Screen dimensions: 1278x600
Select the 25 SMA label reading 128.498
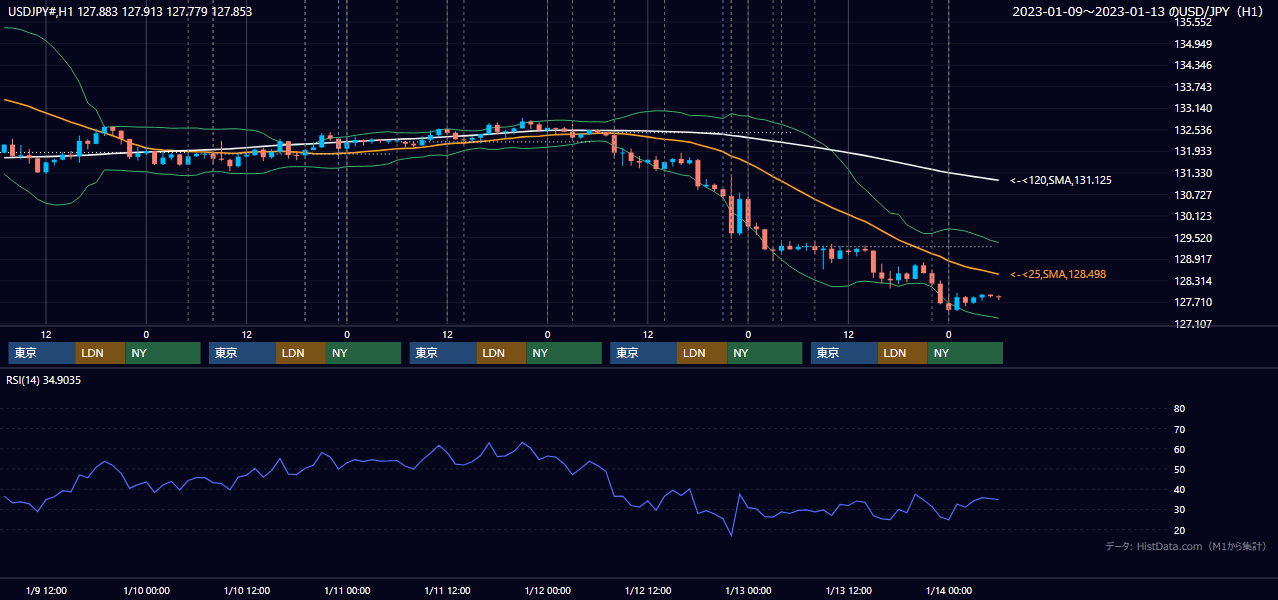[x=1058, y=274]
